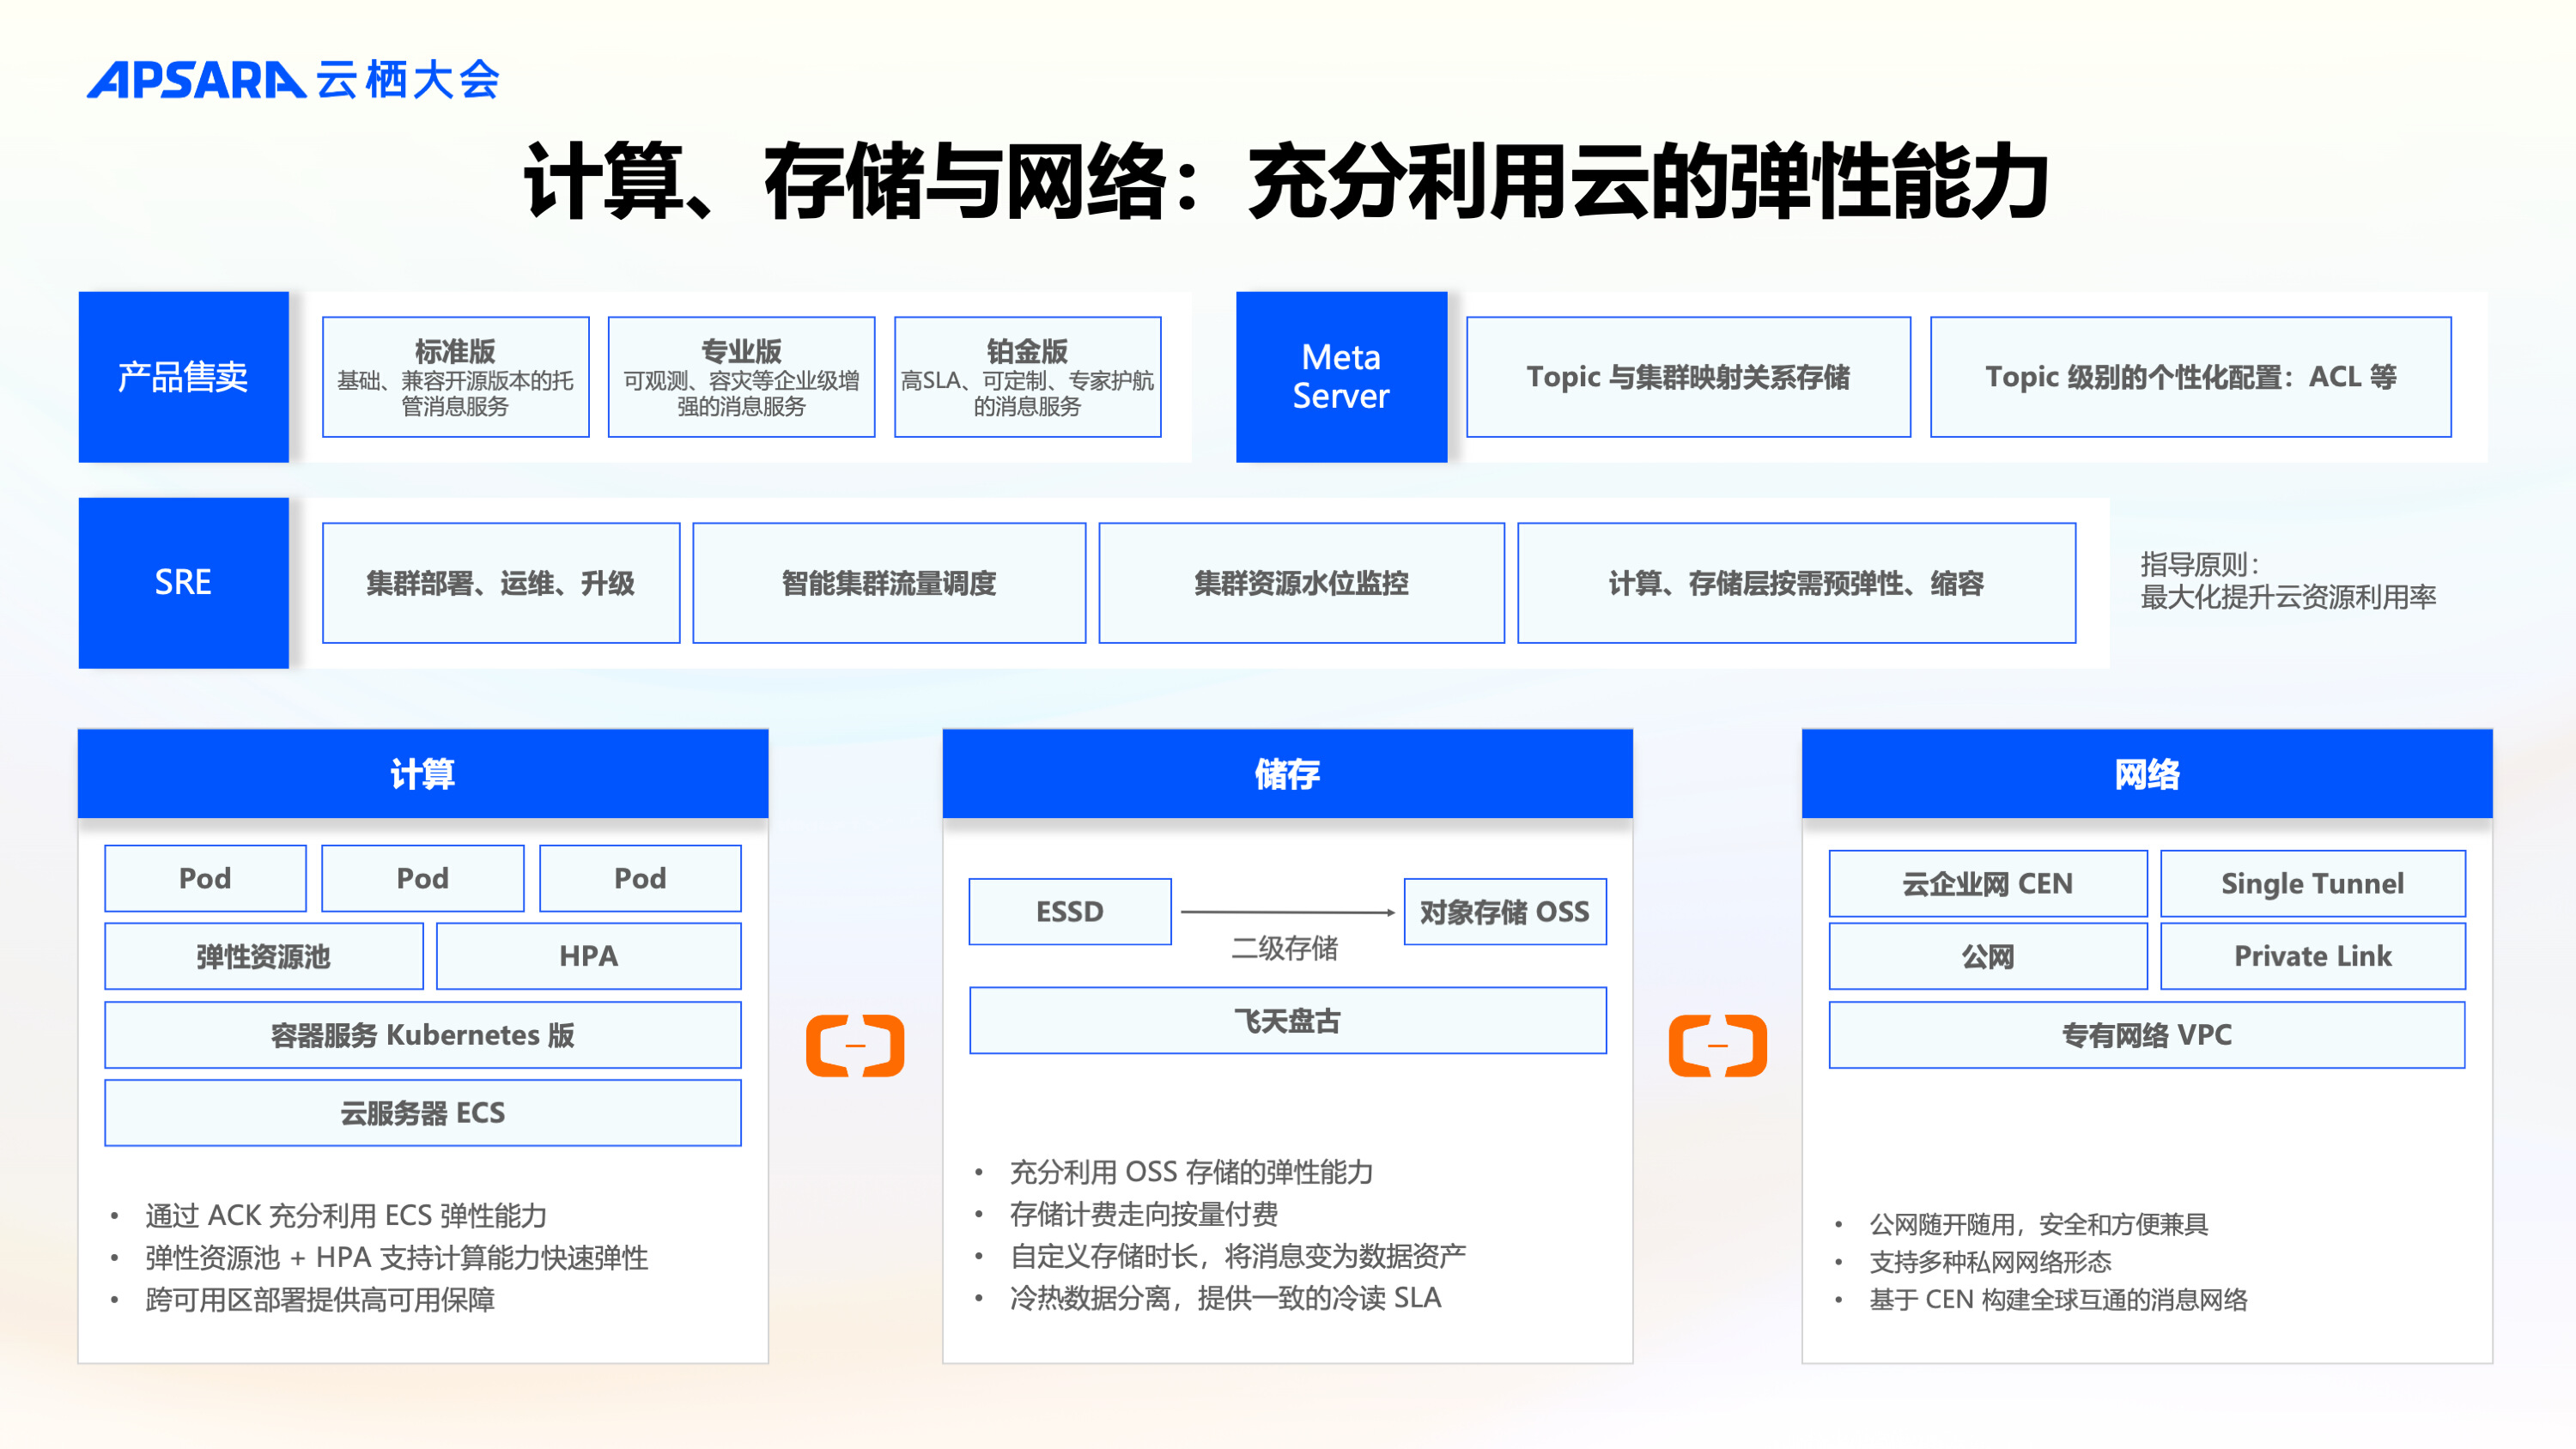This screenshot has width=2576, height=1449.
Task: Click the 网络 section header
Action: pyautogui.click(x=2147, y=774)
